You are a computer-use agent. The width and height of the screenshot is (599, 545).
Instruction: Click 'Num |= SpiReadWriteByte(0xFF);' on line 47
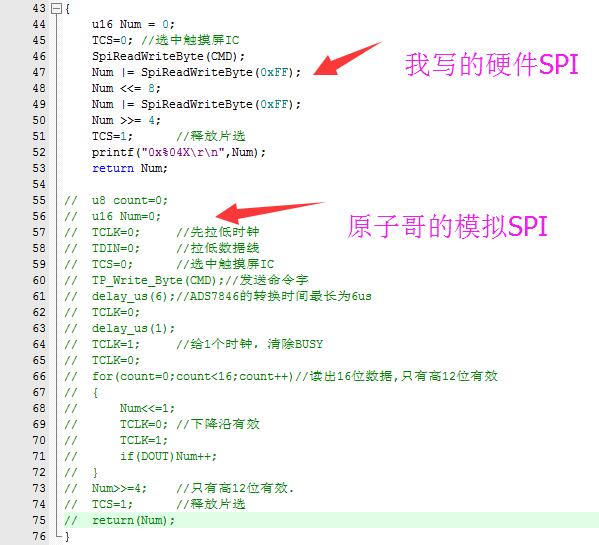tap(196, 72)
